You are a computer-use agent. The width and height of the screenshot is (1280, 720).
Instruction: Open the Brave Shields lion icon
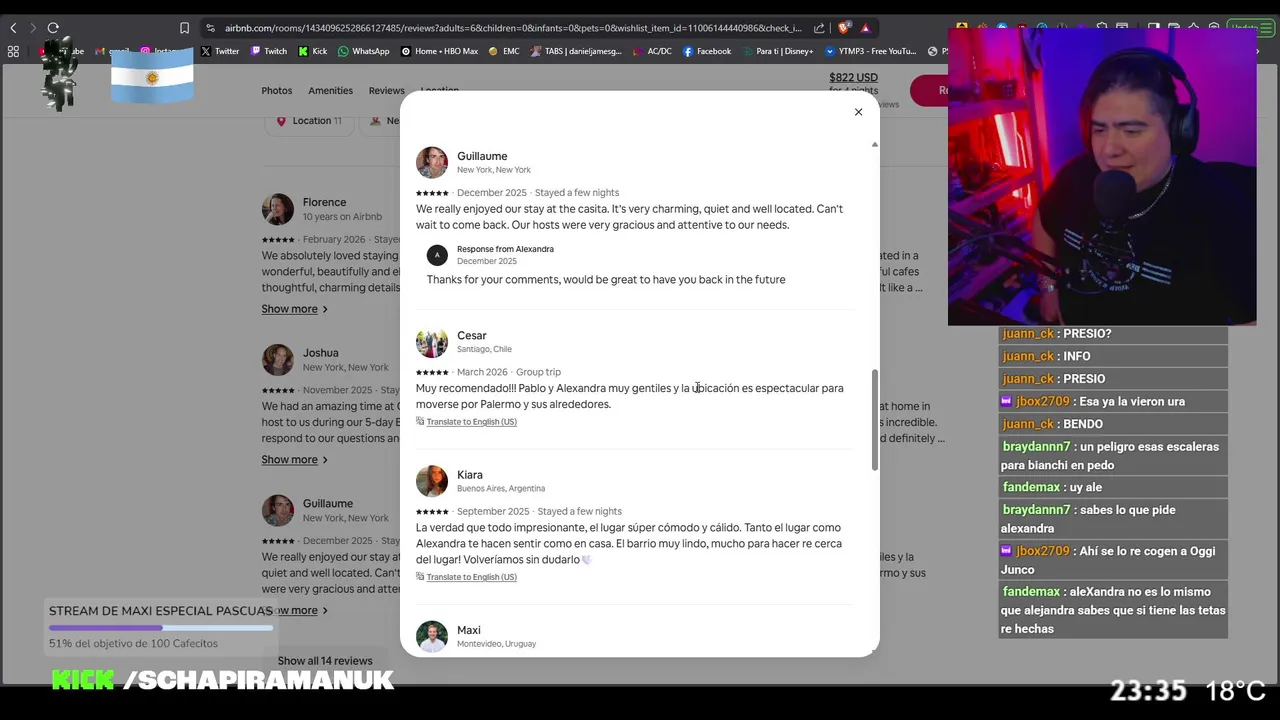(x=845, y=28)
